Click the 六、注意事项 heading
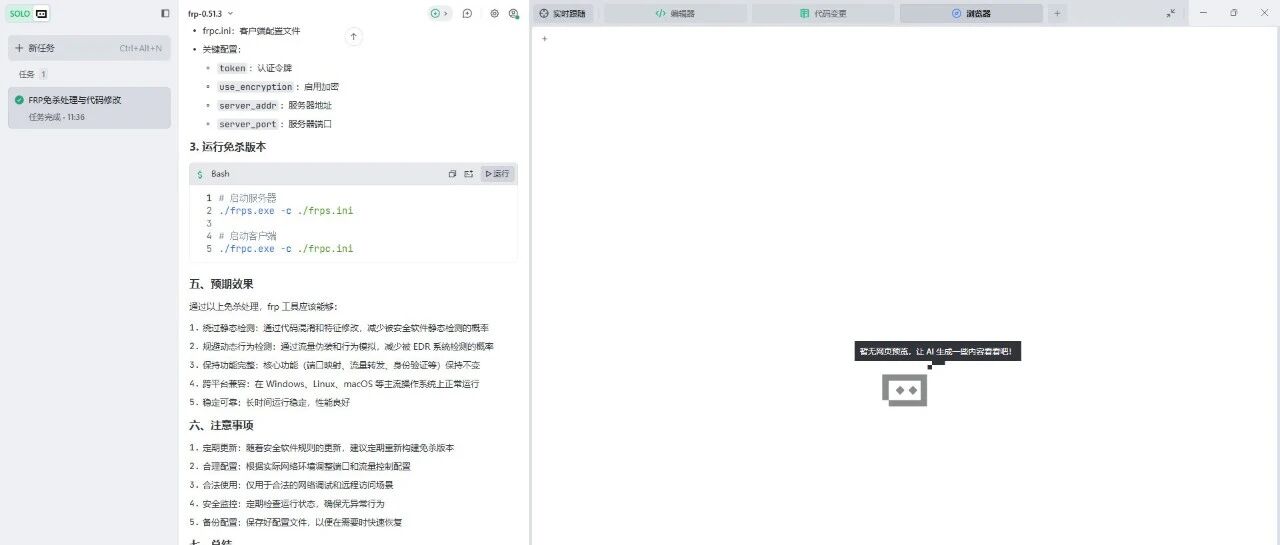Screen dimensions: 1280x545 click(222, 425)
